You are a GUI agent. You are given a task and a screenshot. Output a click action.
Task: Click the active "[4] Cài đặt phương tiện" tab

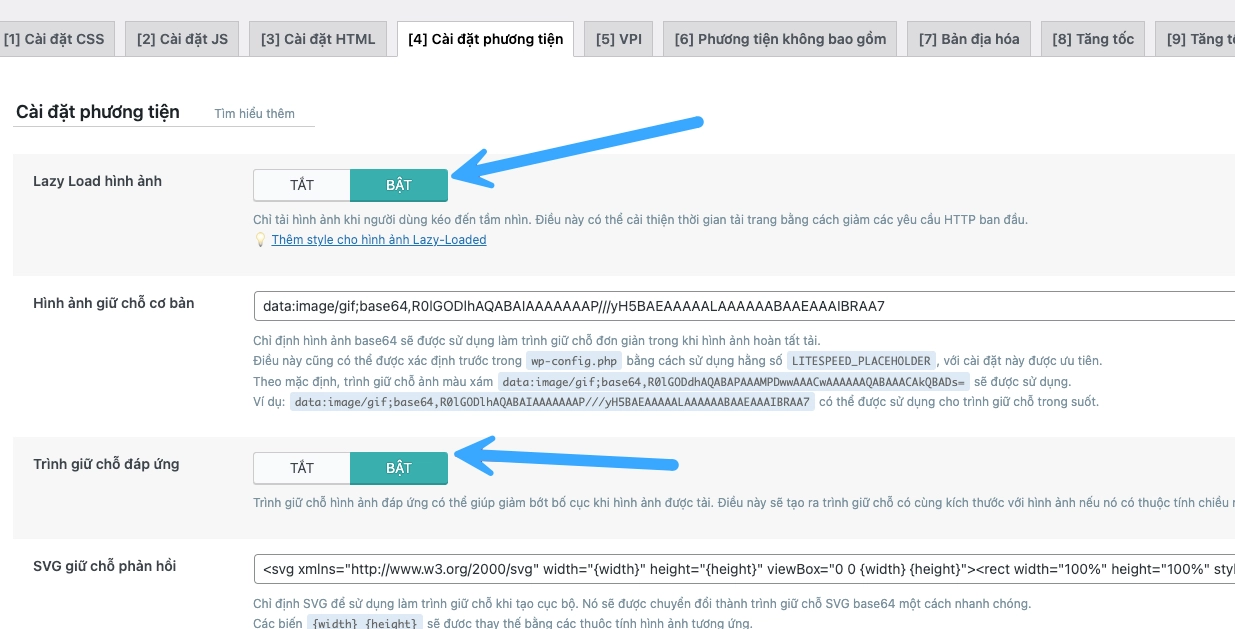[485, 41]
